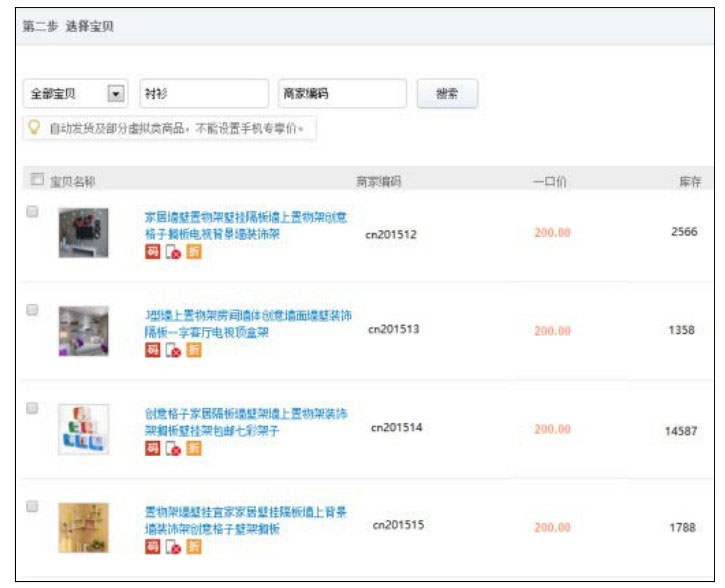Click the yellow wall thumbnail for cn201515
Screen dimensions: 725x588
(x=84, y=527)
